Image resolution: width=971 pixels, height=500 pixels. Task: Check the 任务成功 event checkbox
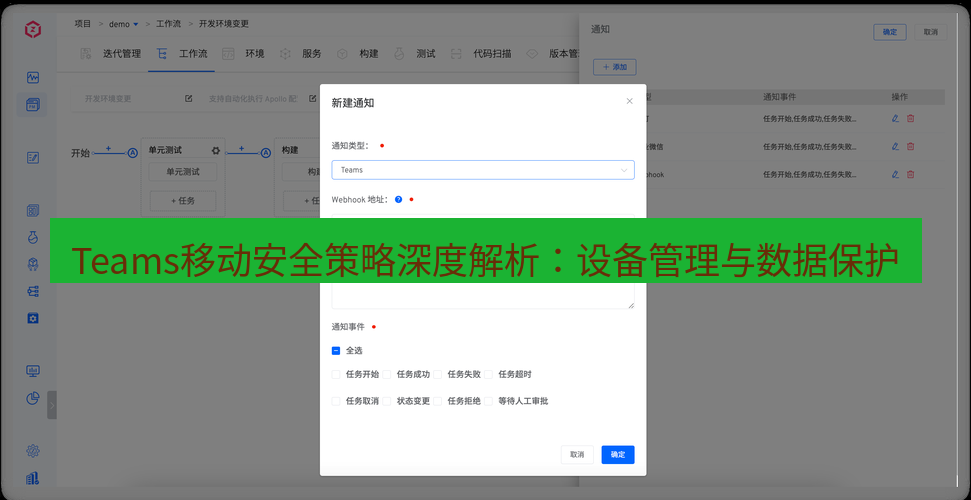[x=387, y=374]
